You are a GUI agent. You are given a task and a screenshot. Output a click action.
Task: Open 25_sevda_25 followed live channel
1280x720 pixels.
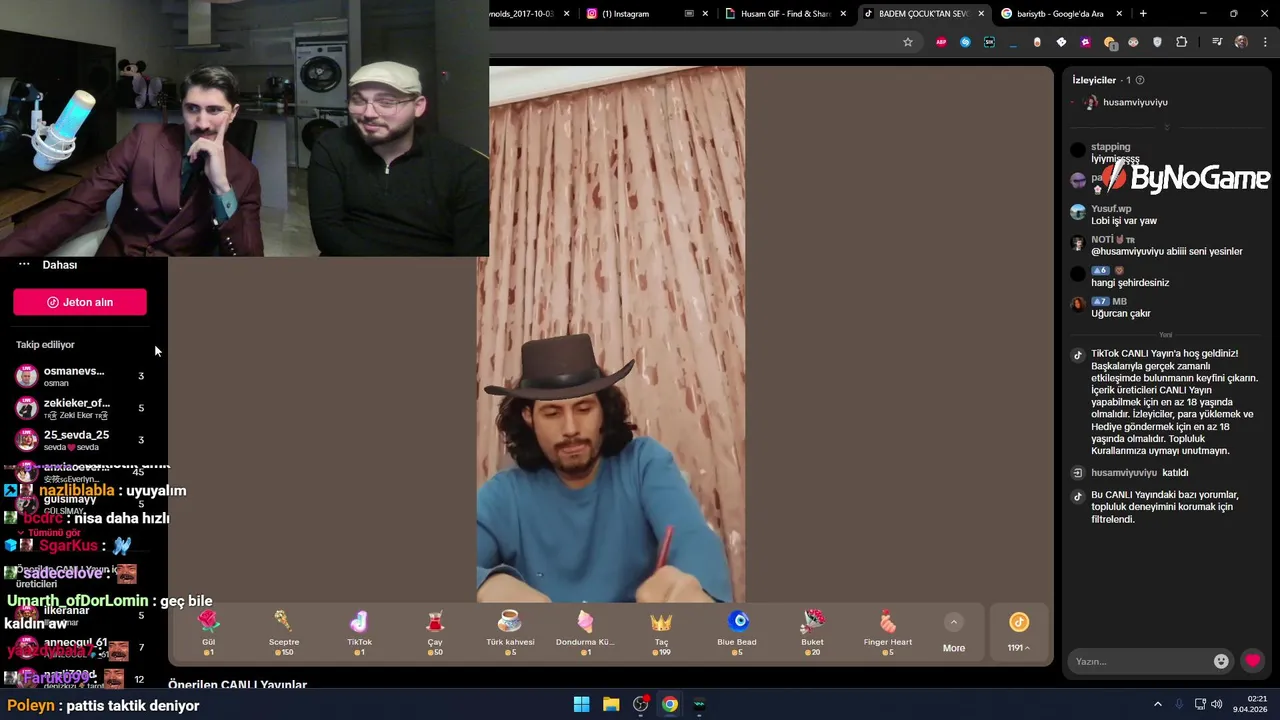(x=82, y=440)
